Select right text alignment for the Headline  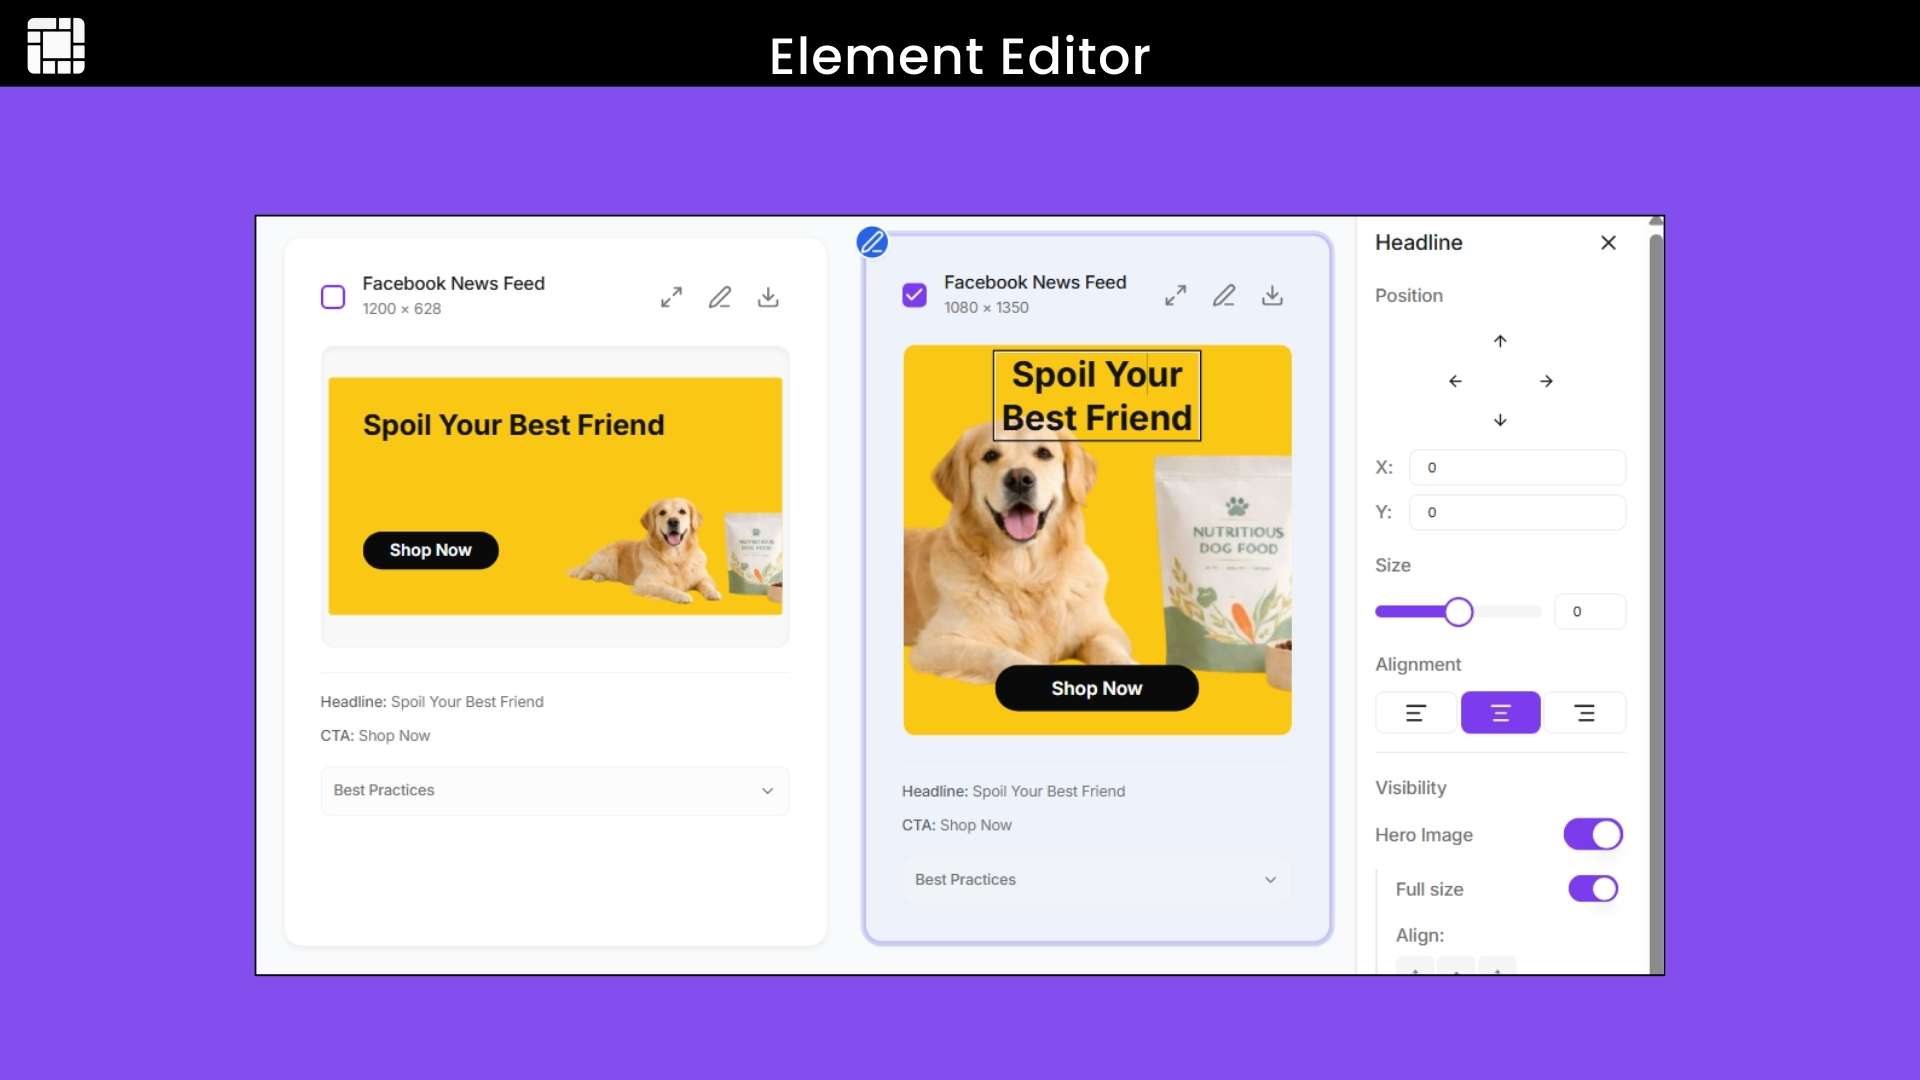(1586, 712)
